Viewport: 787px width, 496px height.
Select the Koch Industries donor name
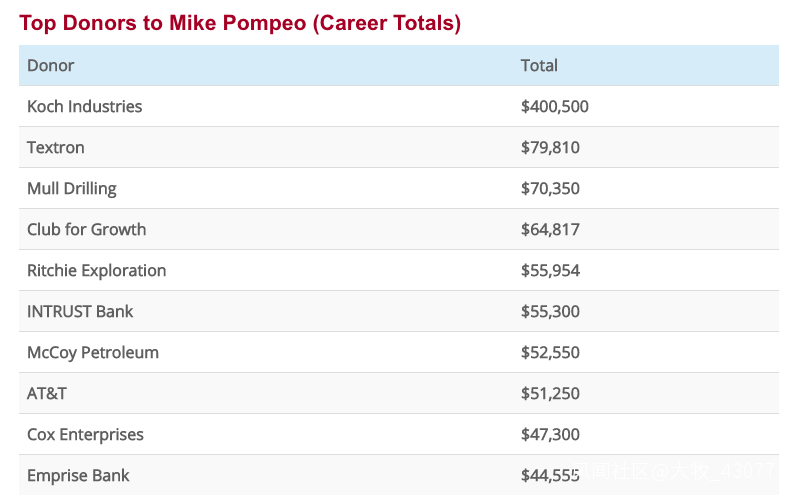click(85, 107)
